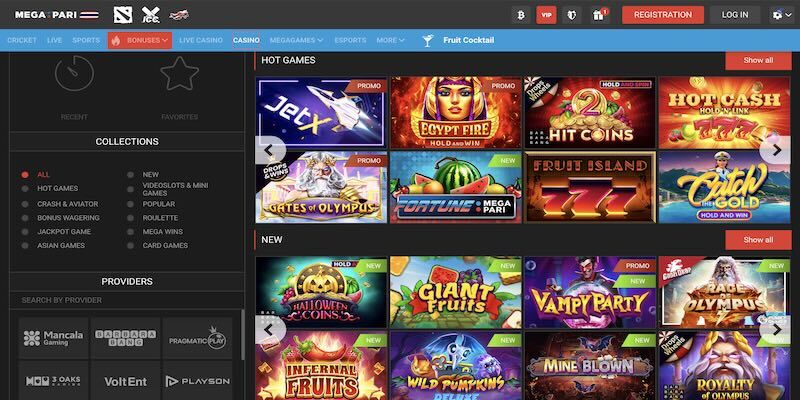Screen dimensions: 800x400
Task: Select Mega Wins collection filter
Action: 162,232
